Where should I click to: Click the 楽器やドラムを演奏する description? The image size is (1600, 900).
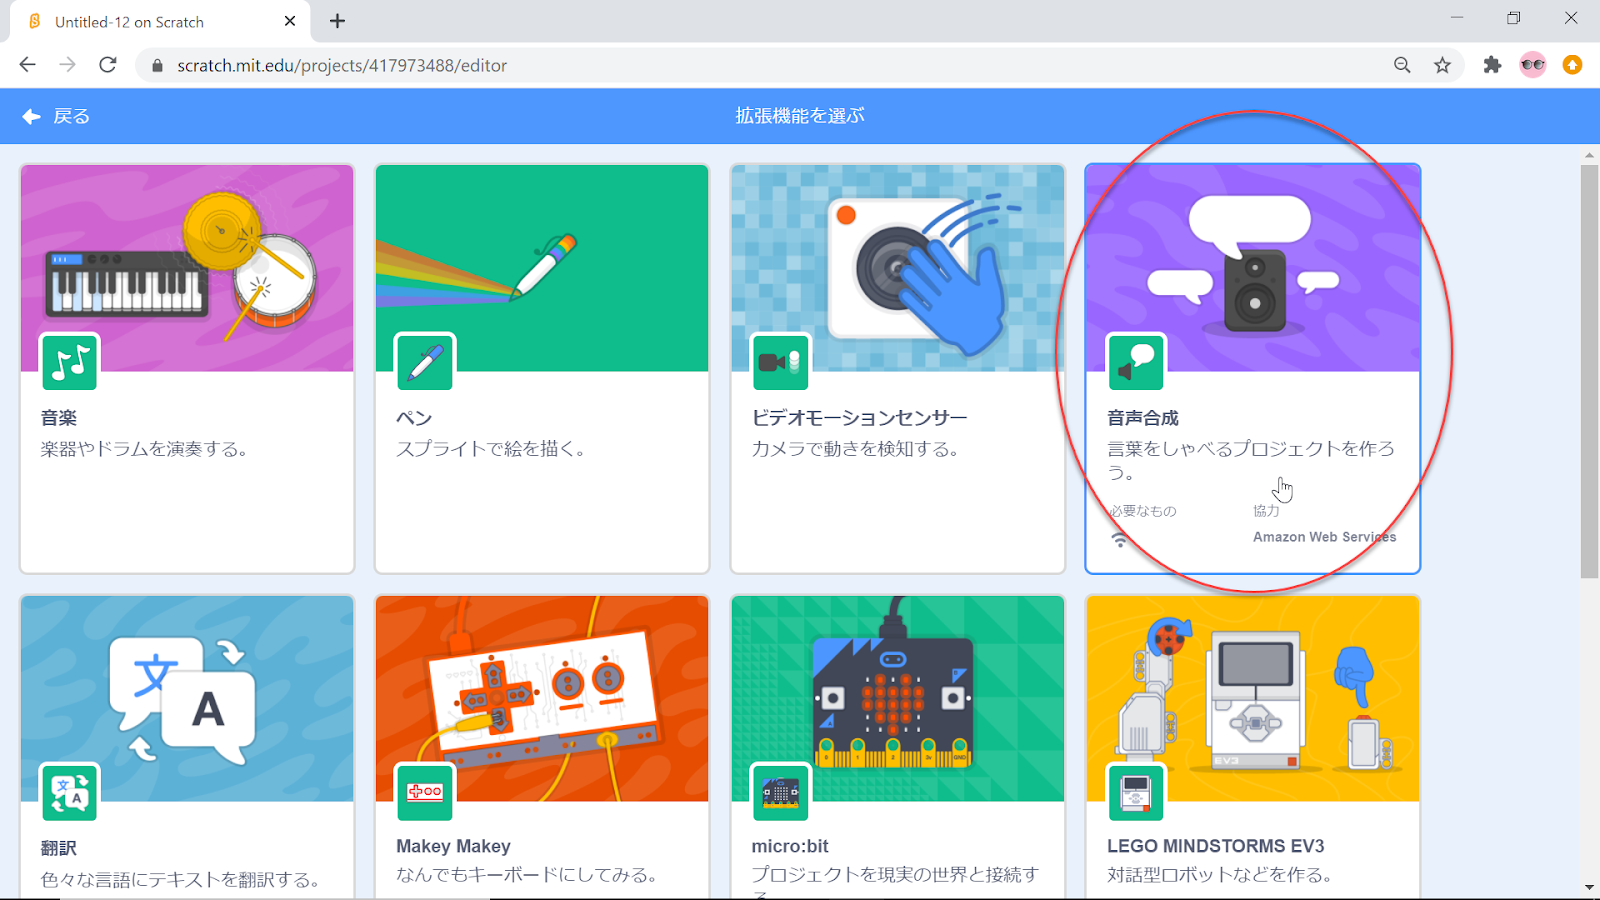pos(144,449)
